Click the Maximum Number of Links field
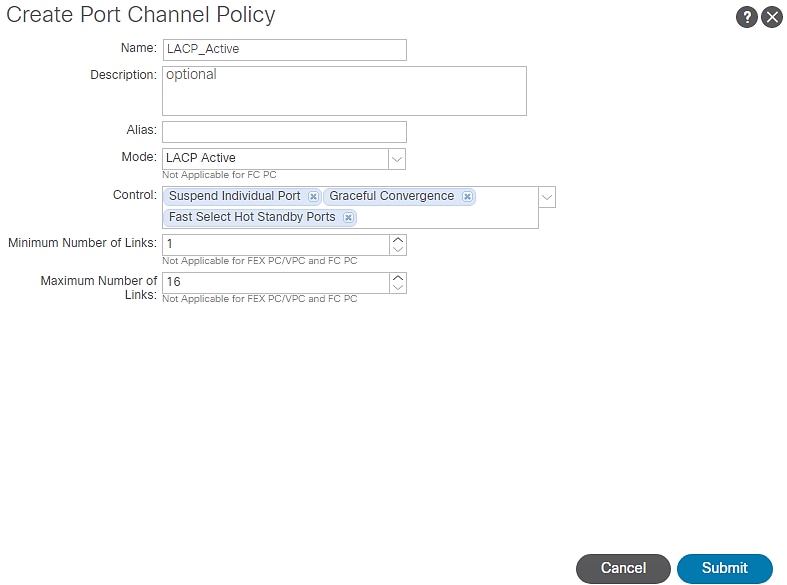 (x=275, y=283)
